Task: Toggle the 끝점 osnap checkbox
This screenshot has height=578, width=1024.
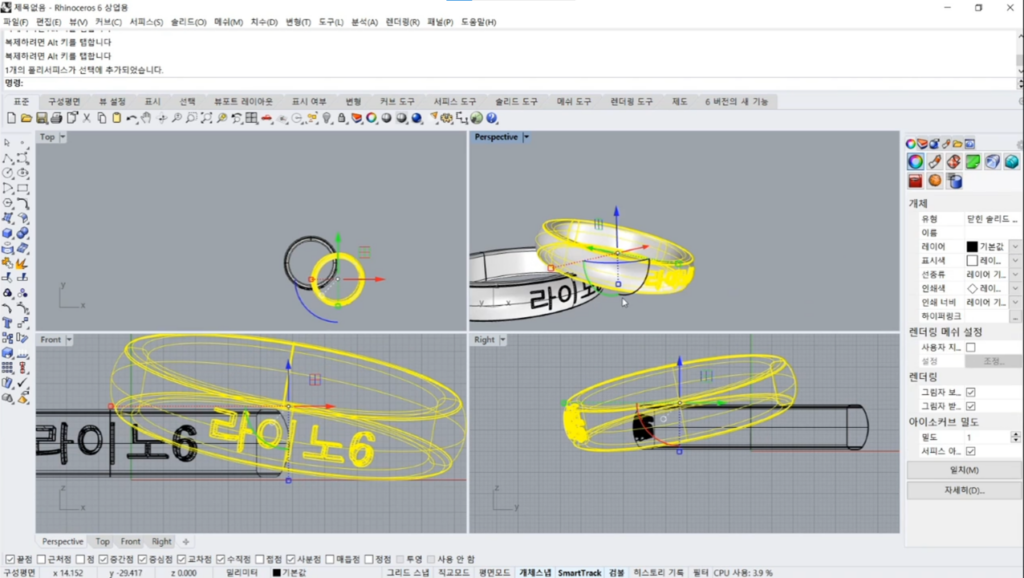Action: point(10,559)
